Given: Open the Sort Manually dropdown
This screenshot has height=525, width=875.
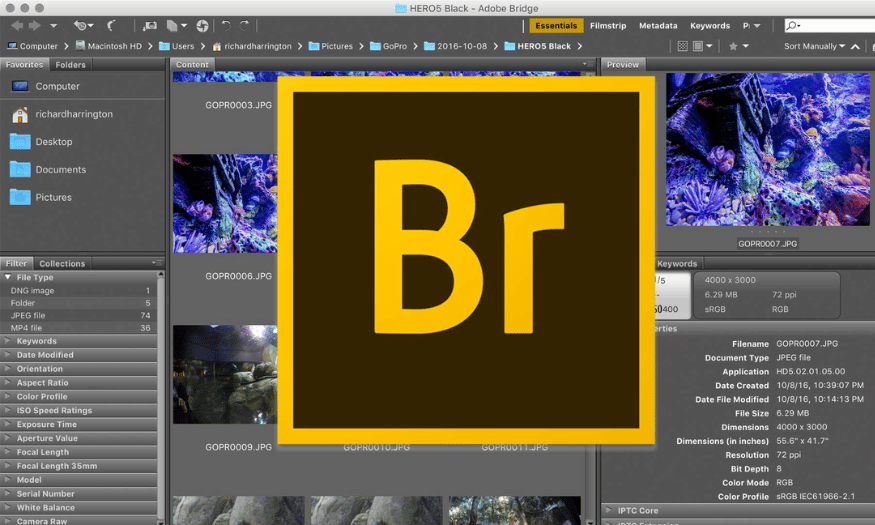Looking at the screenshot, I should point(814,46).
